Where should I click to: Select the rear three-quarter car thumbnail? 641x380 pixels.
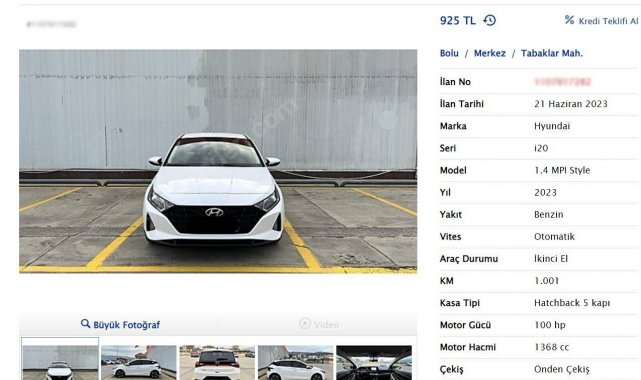(x=296, y=362)
